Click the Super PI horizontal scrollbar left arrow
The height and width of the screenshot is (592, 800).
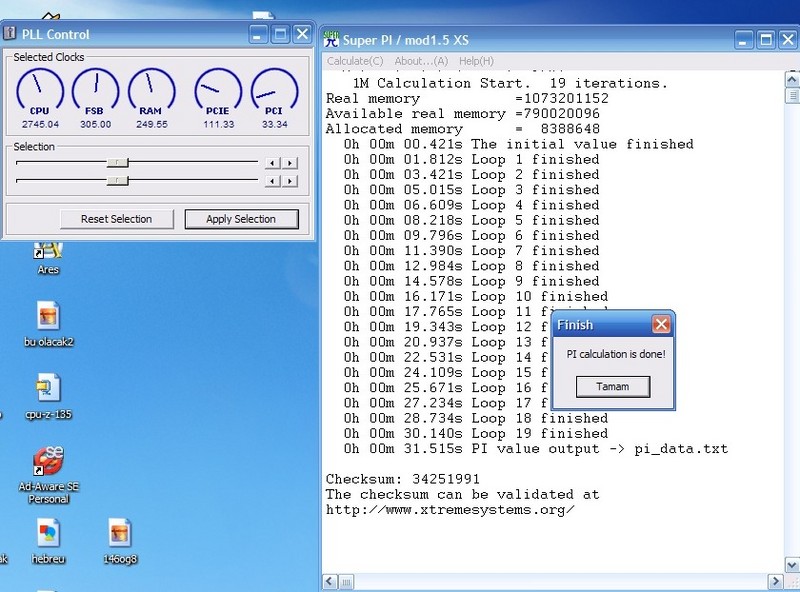pyautogui.click(x=330, y=581)
